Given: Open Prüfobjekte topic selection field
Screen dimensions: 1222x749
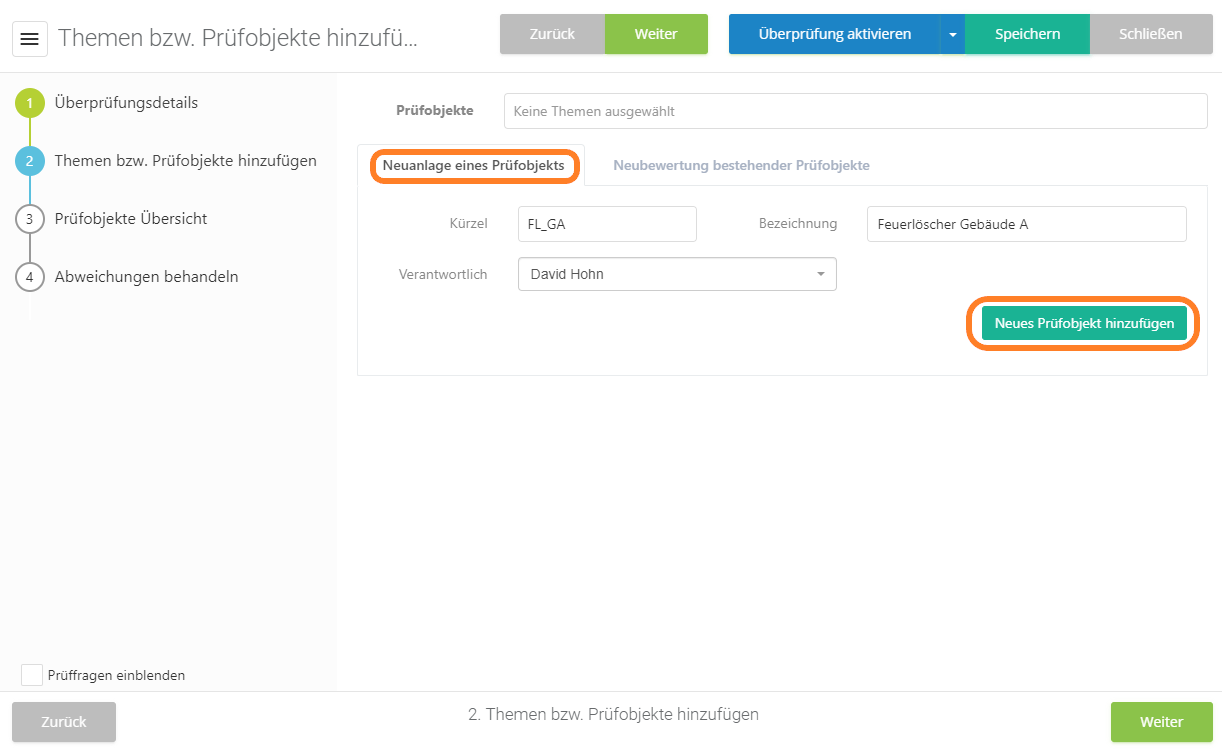Looking at the screenshot, I should (x=855, y=111).
